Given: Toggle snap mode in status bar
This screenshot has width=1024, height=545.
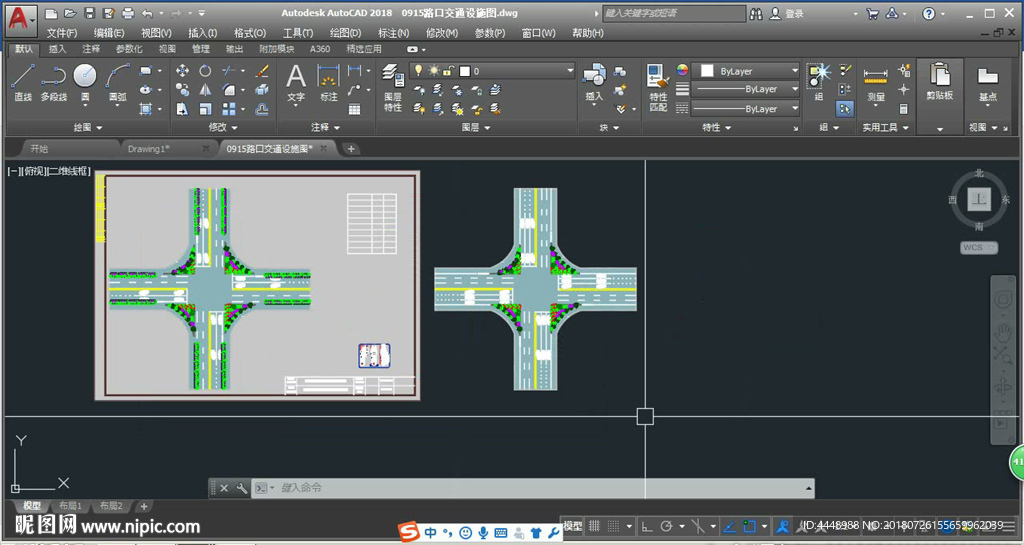Looking at the screenshot, I should (614, 526).
